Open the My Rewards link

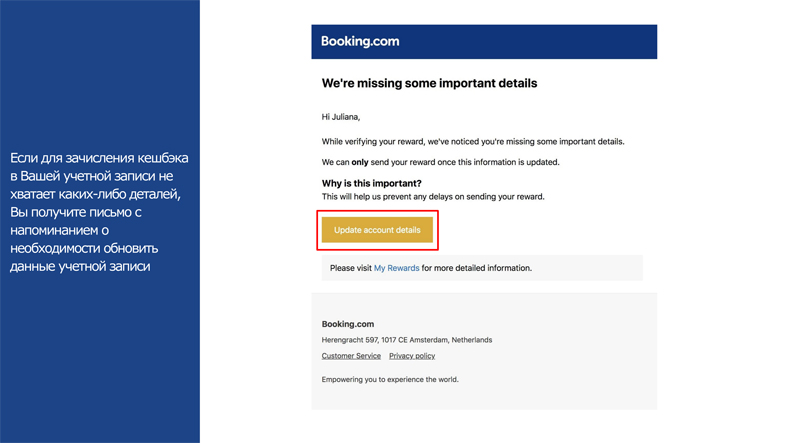(x=397, y=268)
